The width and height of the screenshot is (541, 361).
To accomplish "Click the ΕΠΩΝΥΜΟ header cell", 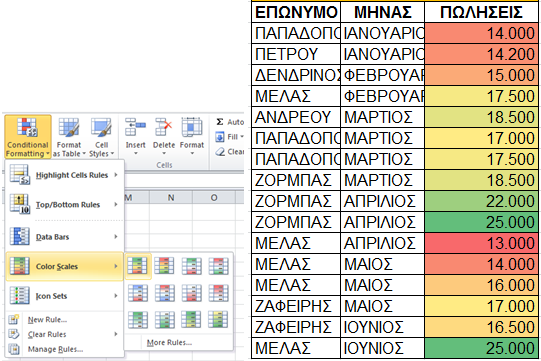I will click(x=296, y=12).
